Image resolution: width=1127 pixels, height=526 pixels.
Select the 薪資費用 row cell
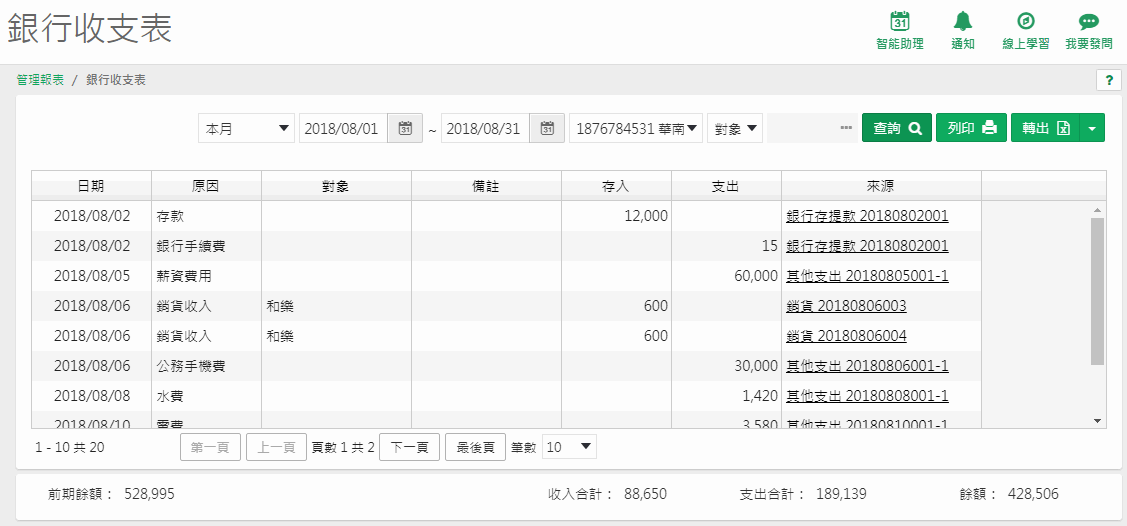click(206, 276)
